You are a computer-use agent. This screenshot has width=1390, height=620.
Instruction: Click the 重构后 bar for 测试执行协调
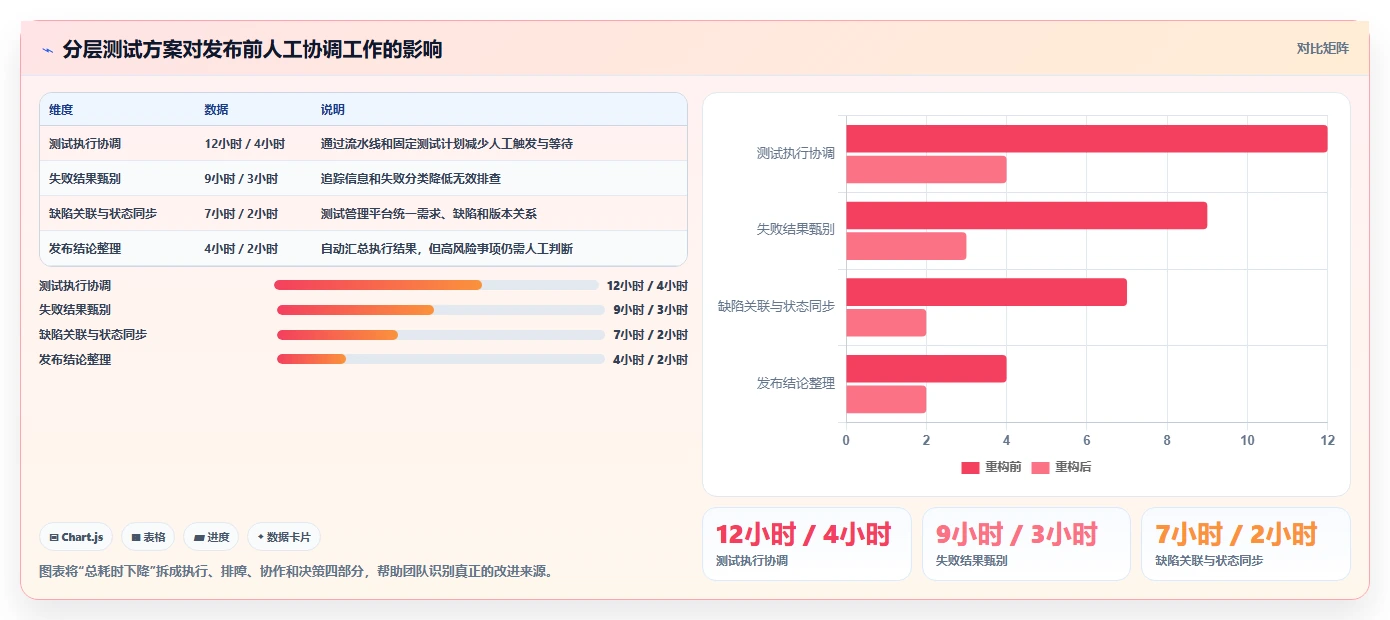point(926,169)
